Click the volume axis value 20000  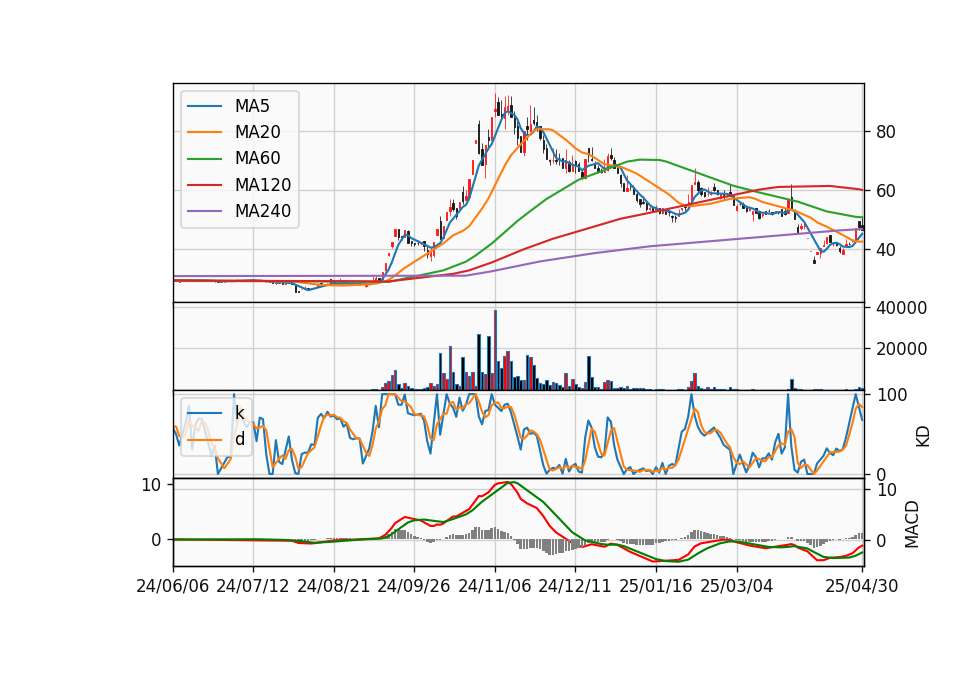901,349
